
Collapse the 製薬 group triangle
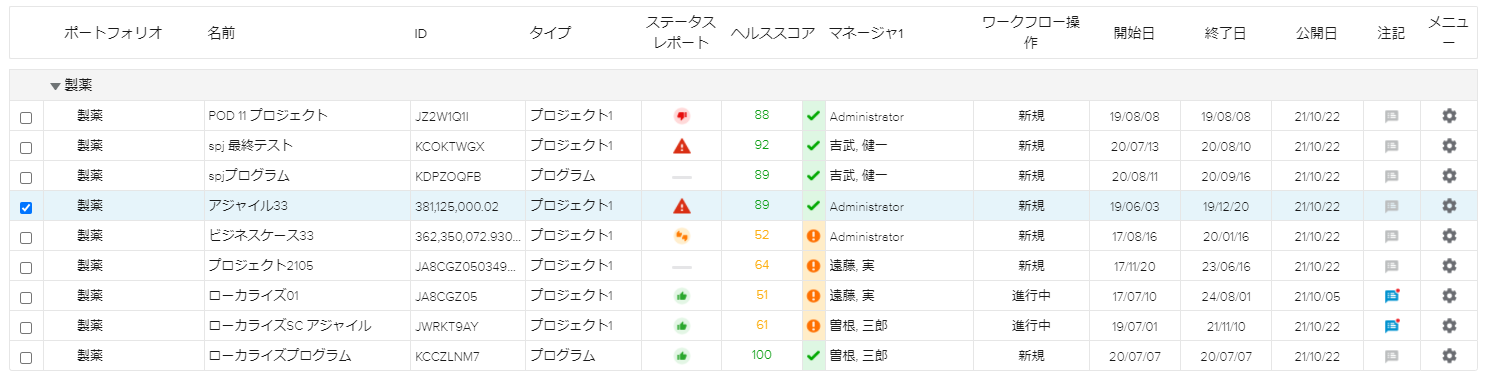55,86
